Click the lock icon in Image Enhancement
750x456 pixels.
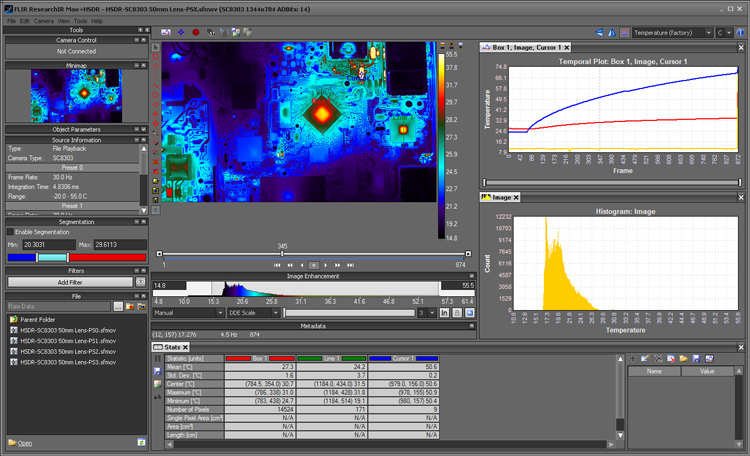[456, 313]
